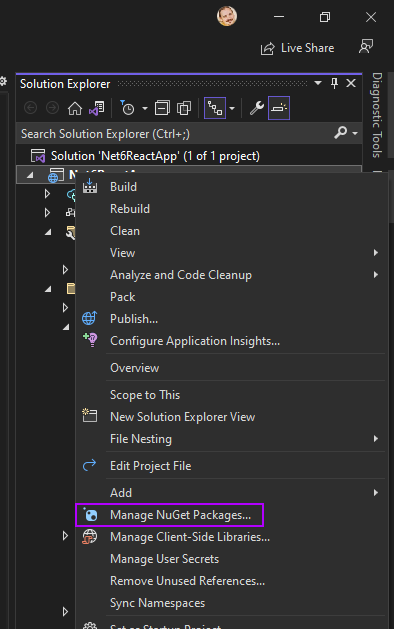Open the View submenu
Viewport: 394px width, 629px height.
pos(231,253)
